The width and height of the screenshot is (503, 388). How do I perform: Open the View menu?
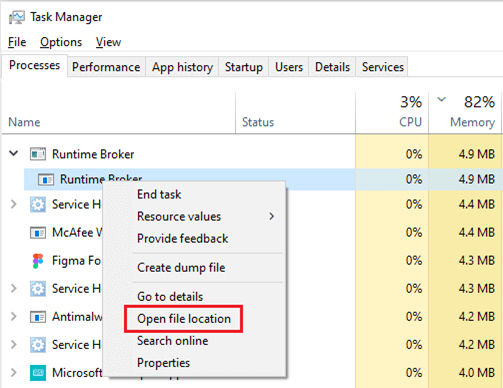(x=108, y=42)
